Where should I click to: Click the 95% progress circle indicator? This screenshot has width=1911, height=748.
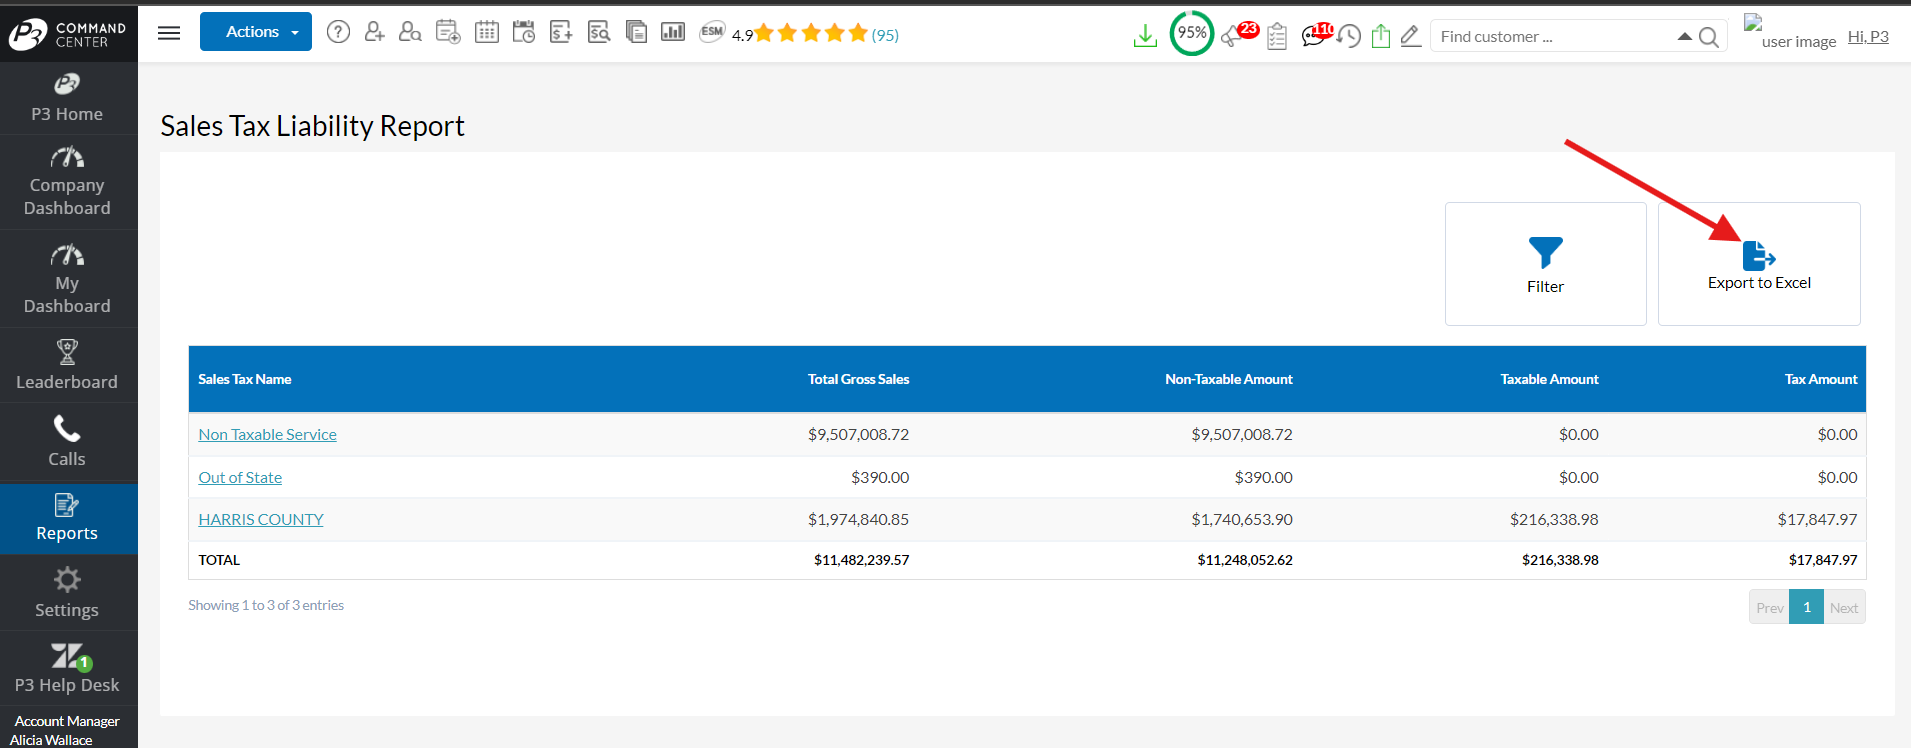point(1191,33)
